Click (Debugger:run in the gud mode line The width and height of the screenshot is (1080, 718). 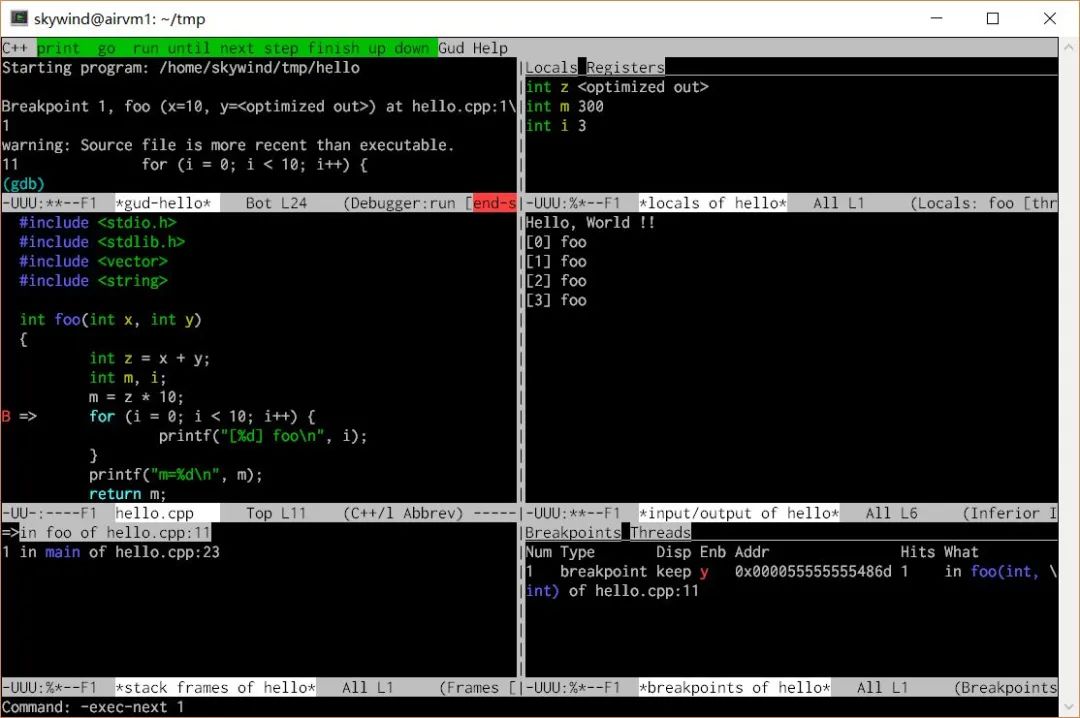click(399, 203)
